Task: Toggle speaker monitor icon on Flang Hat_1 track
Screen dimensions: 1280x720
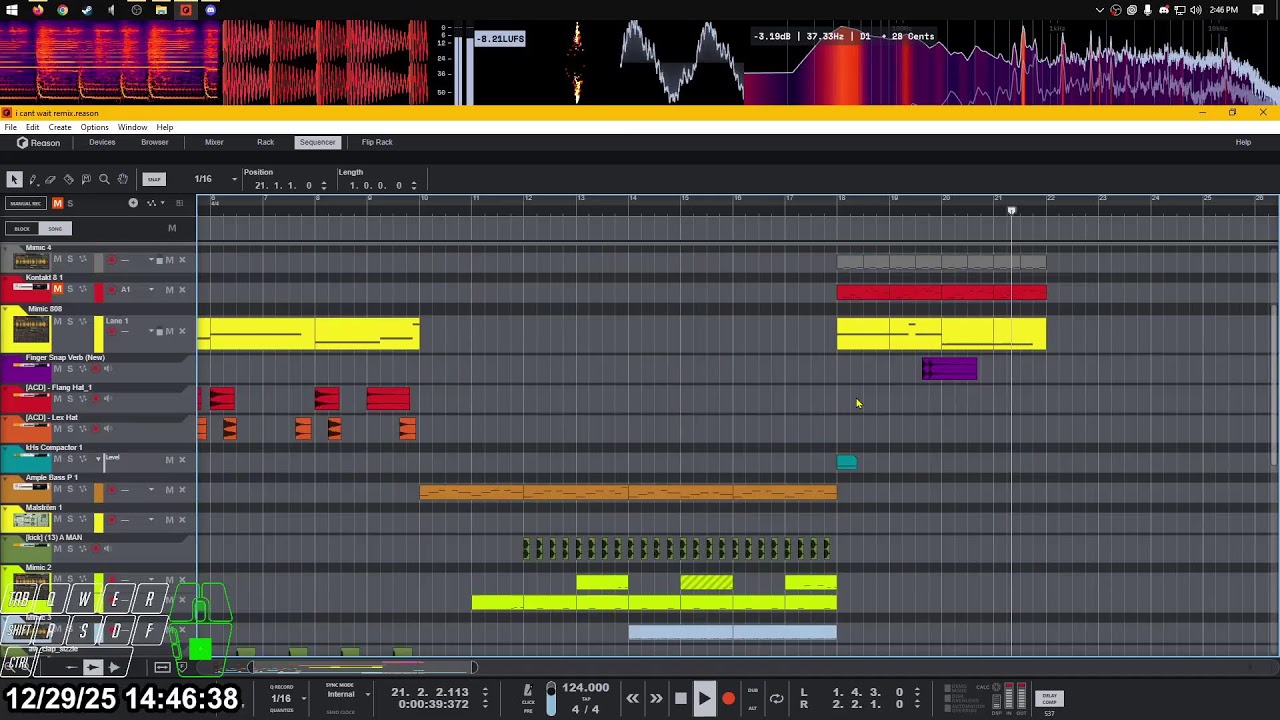Action: point(108,399)
